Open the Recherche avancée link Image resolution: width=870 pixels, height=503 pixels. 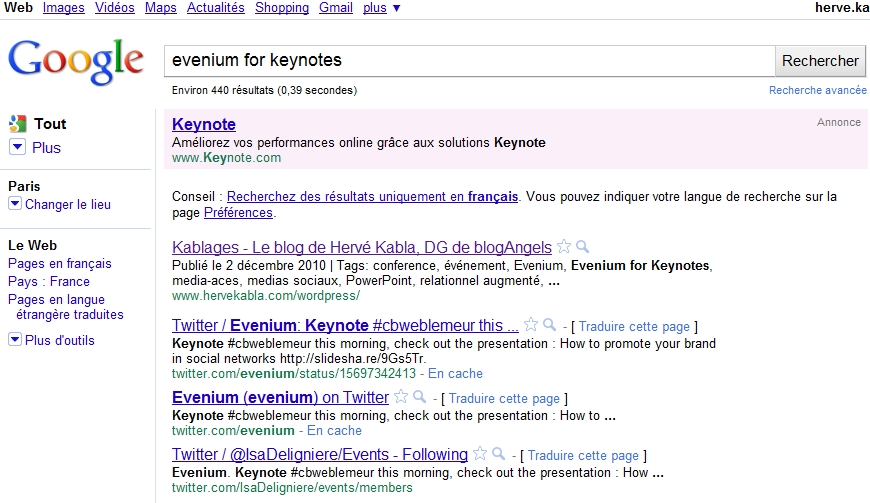tap(817, 90)
